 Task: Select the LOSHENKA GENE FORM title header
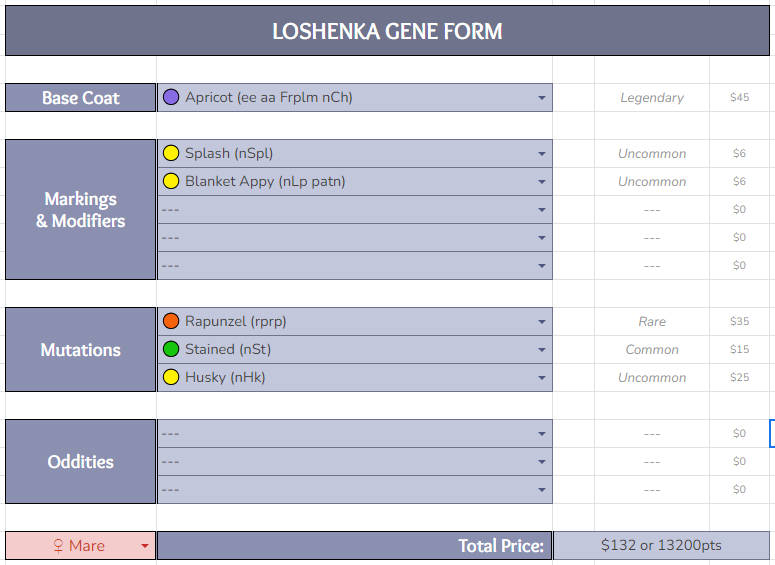(387, 32)
